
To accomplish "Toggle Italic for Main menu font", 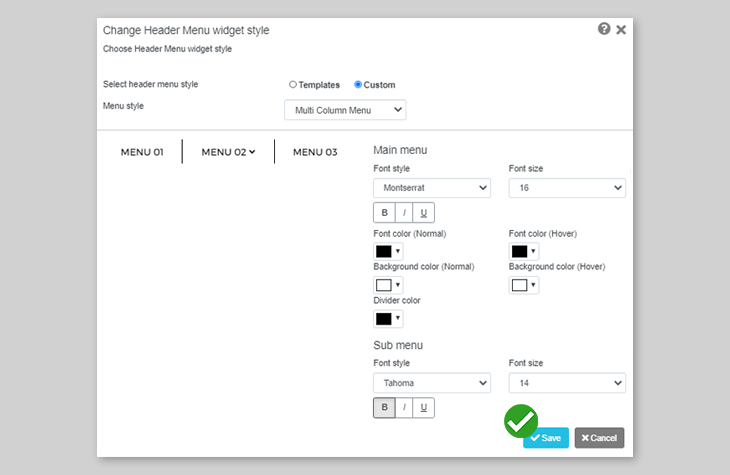I will tap(404, 213).
